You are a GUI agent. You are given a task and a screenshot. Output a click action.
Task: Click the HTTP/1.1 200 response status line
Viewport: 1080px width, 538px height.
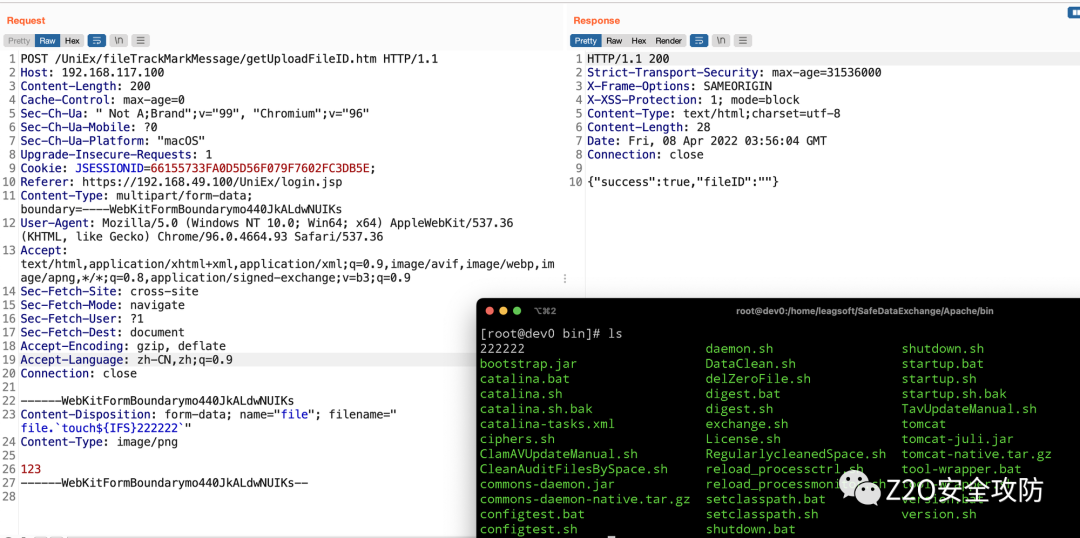point(628,59)
